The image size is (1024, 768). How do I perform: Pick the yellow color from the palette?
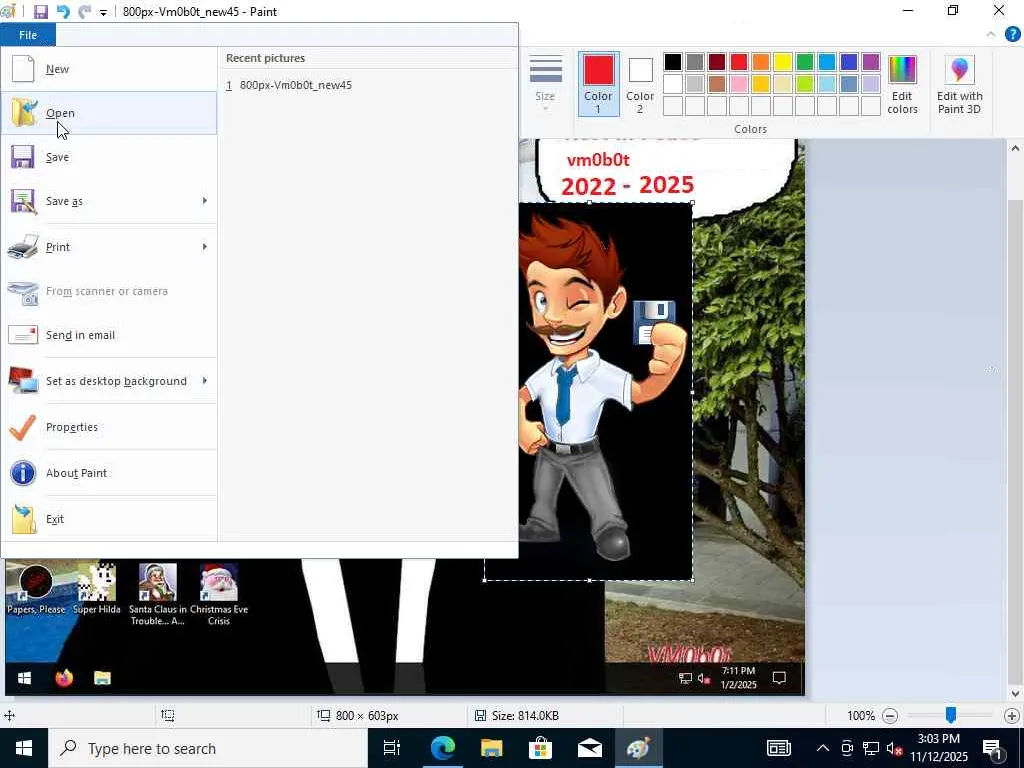coord(783,62)
